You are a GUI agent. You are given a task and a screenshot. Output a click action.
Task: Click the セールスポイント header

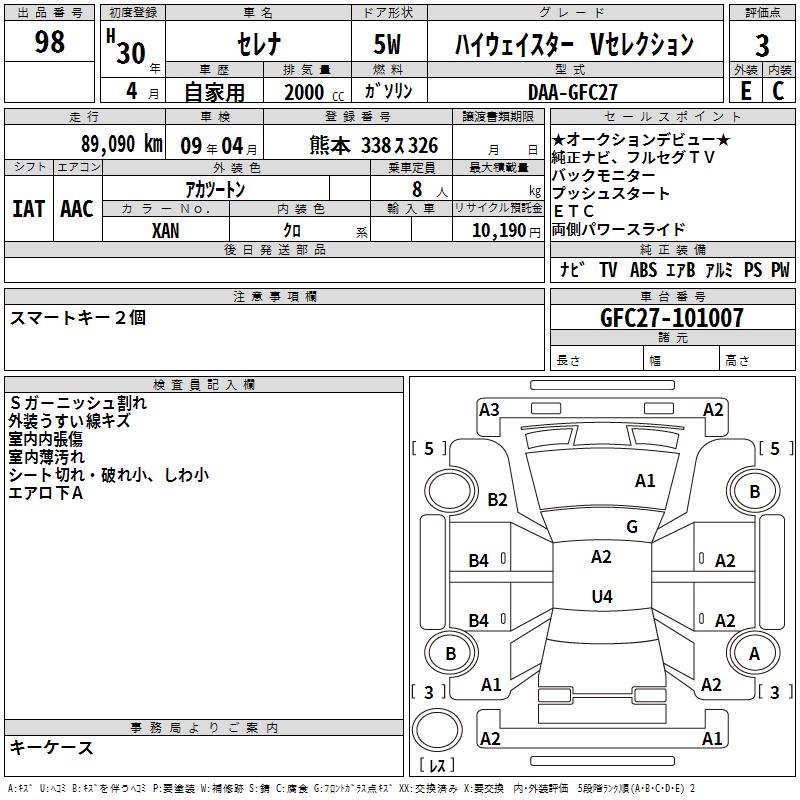[672, 116]
